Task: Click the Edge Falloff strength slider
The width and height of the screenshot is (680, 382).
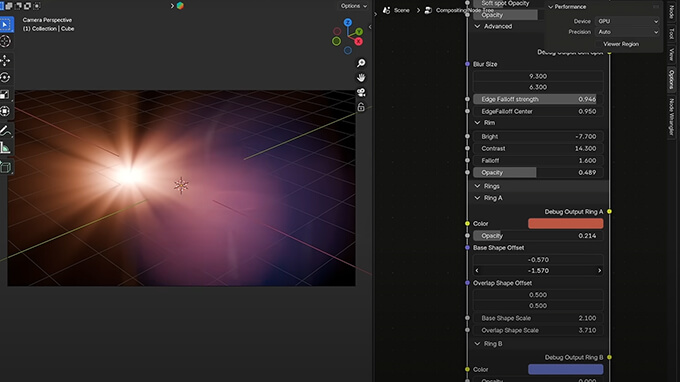Action: (x=538, y=99)
